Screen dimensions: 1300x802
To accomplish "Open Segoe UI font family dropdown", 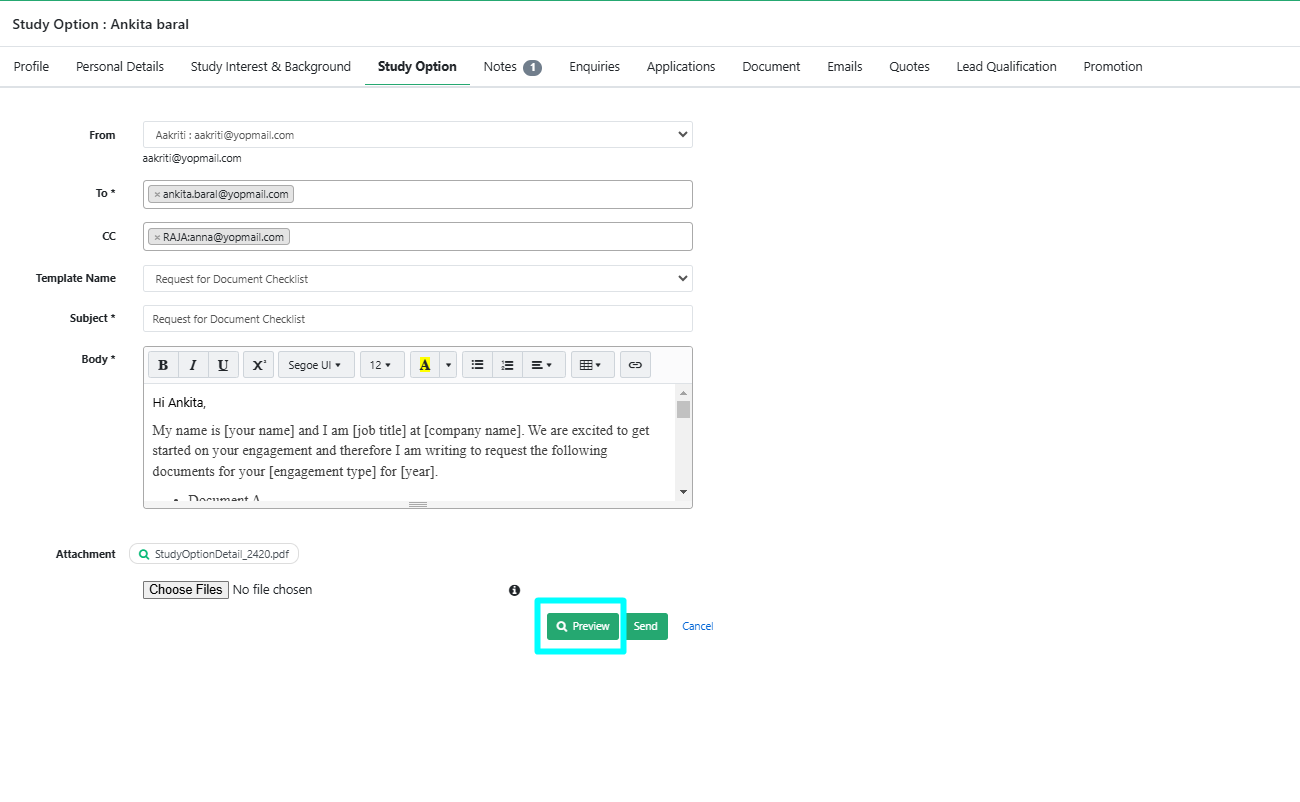I will coord(316,365).
